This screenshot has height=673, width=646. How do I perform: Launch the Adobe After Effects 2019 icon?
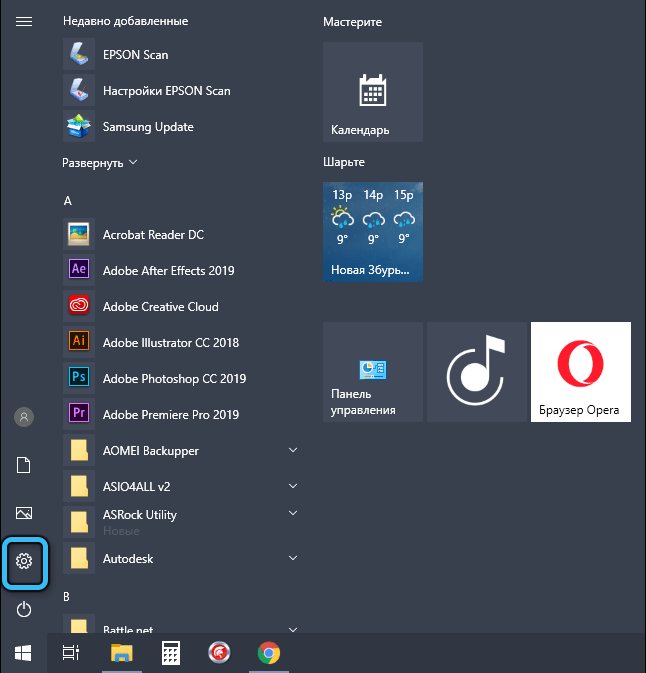79,270
